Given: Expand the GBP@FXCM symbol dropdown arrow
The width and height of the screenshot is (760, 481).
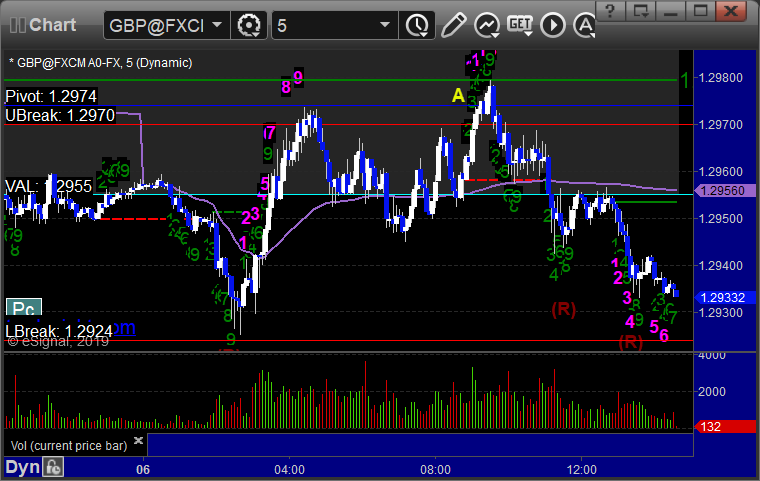Looking at the screenshot, I should [x=217, y=25].
